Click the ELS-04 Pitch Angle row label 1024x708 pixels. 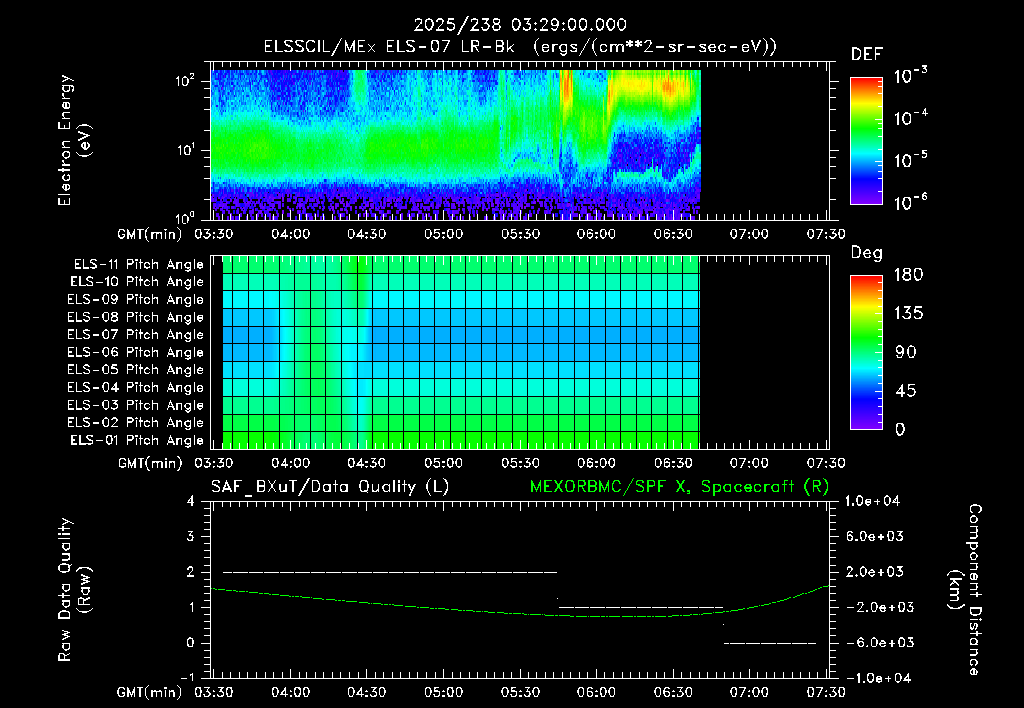click(x=135, y=387)
